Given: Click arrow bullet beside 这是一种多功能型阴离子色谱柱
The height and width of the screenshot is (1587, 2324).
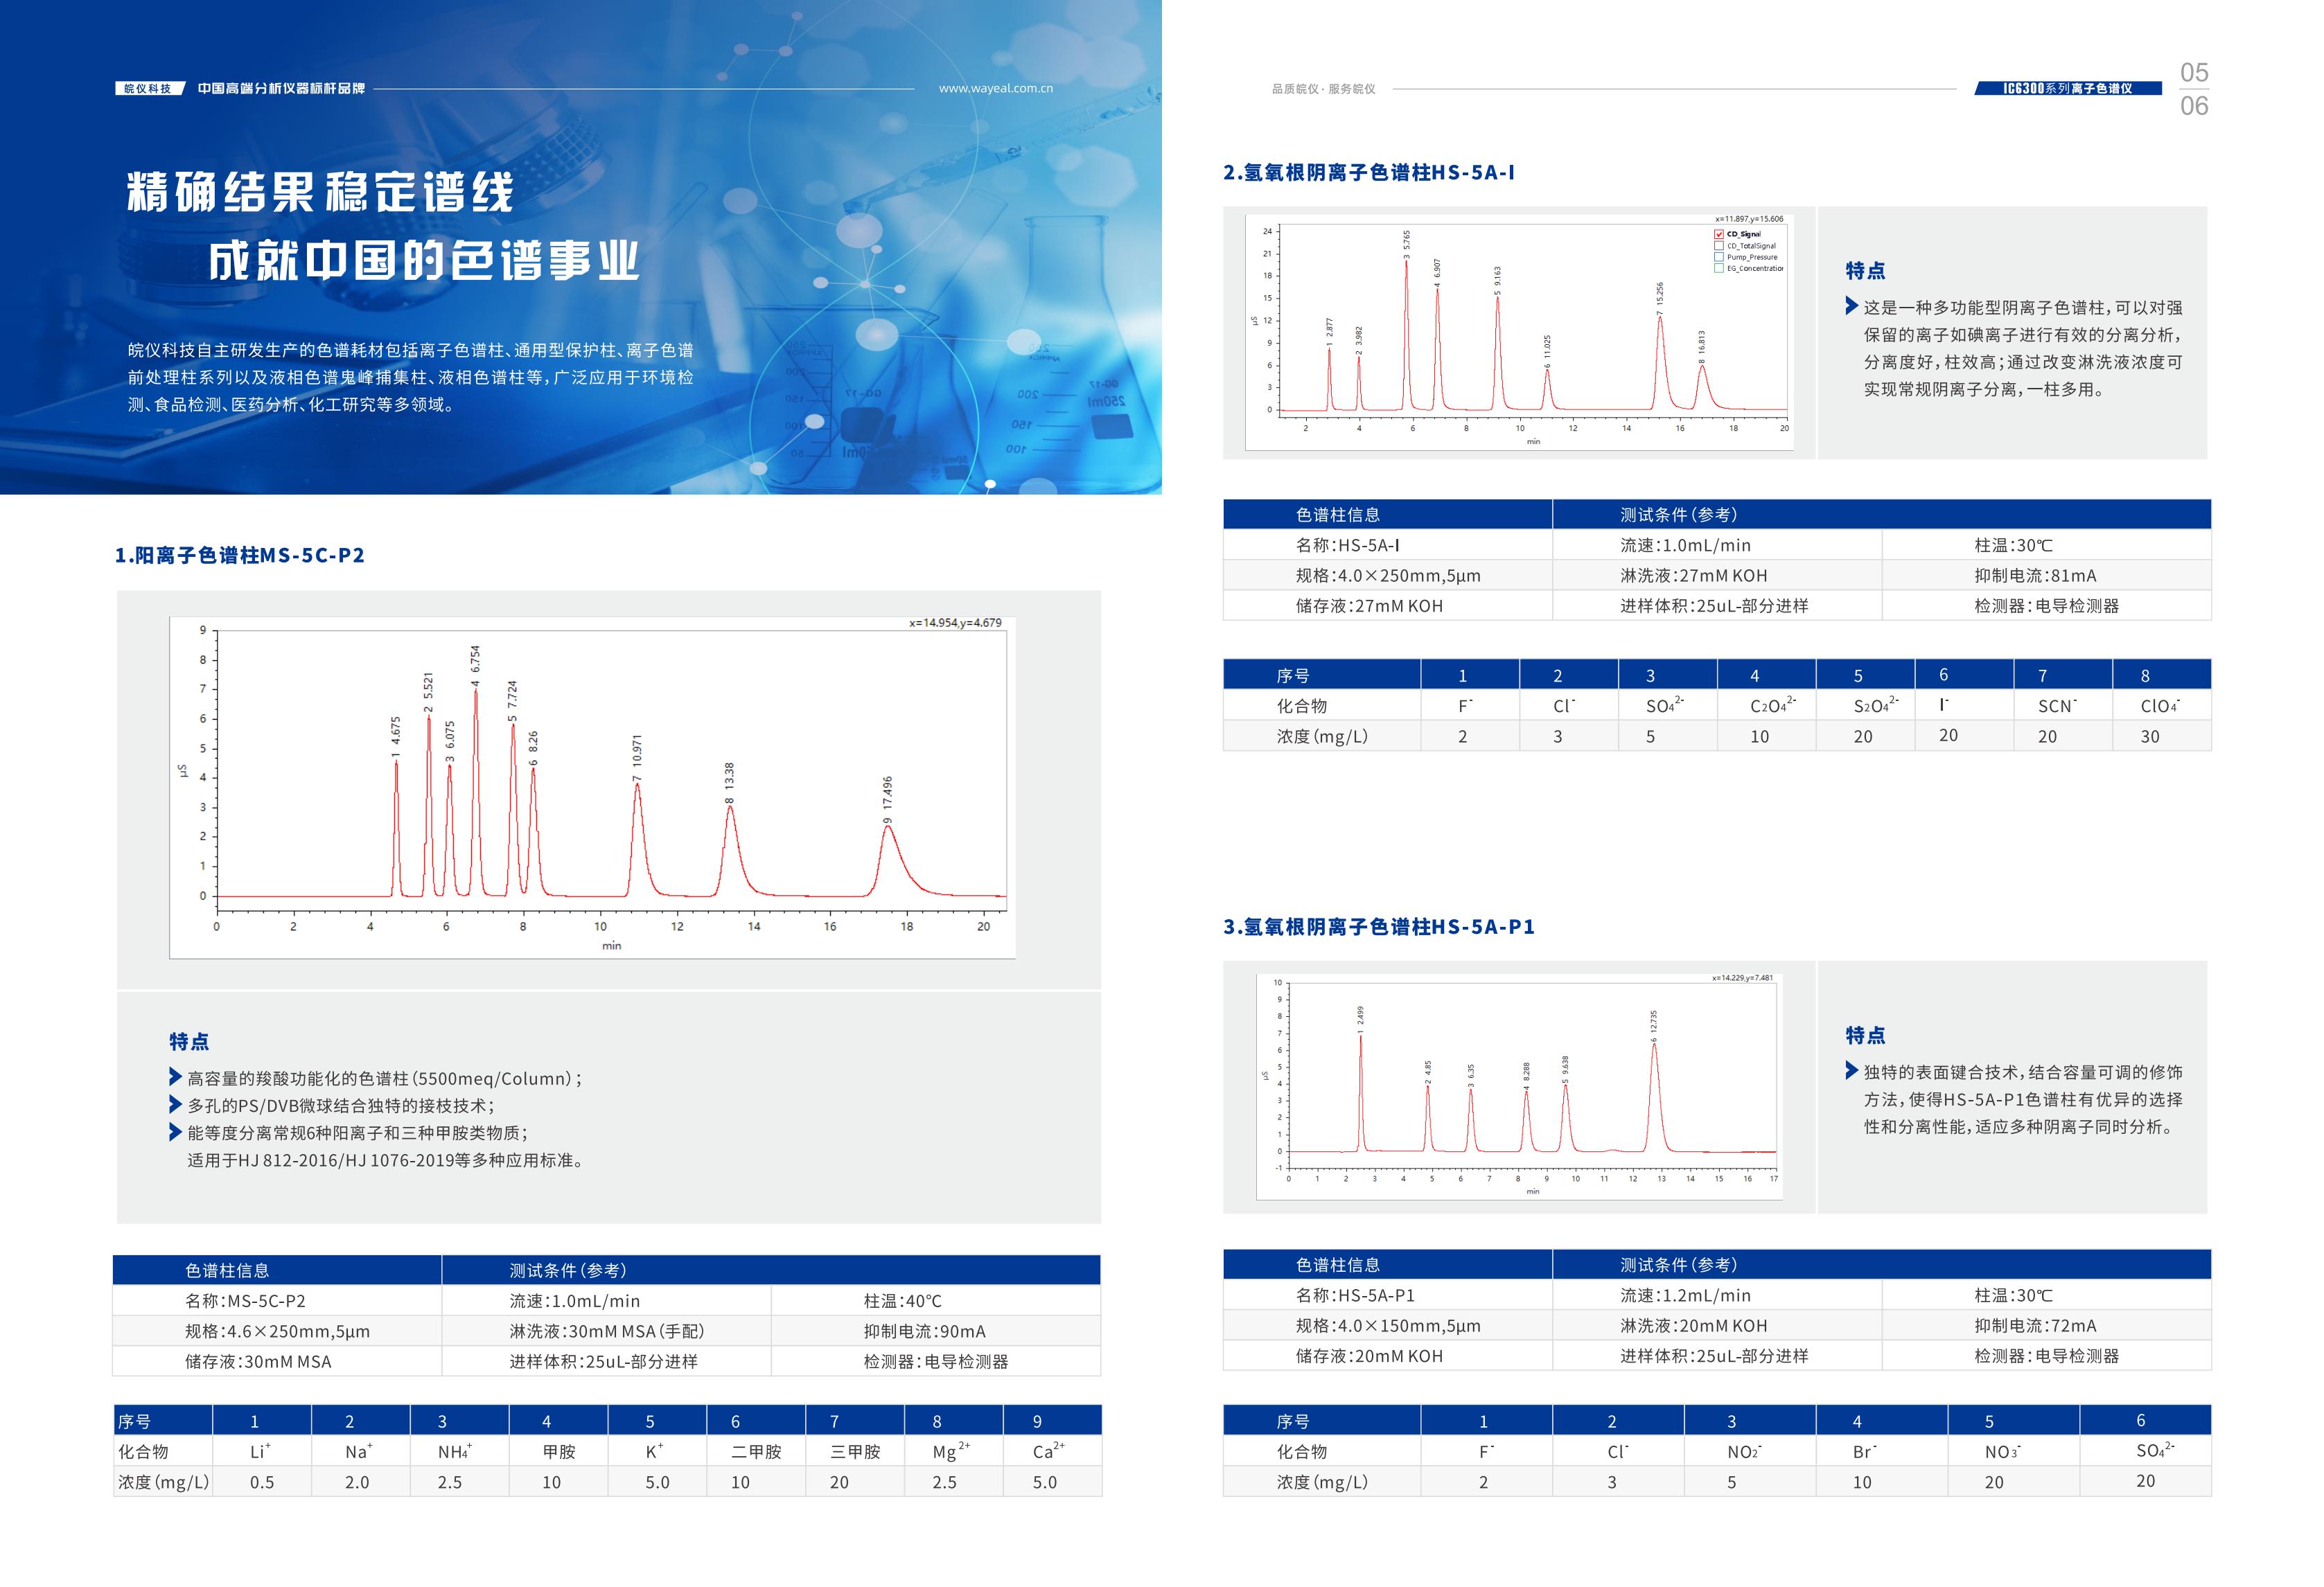Looking at the screenshot, I should (x=1851, y=306).
